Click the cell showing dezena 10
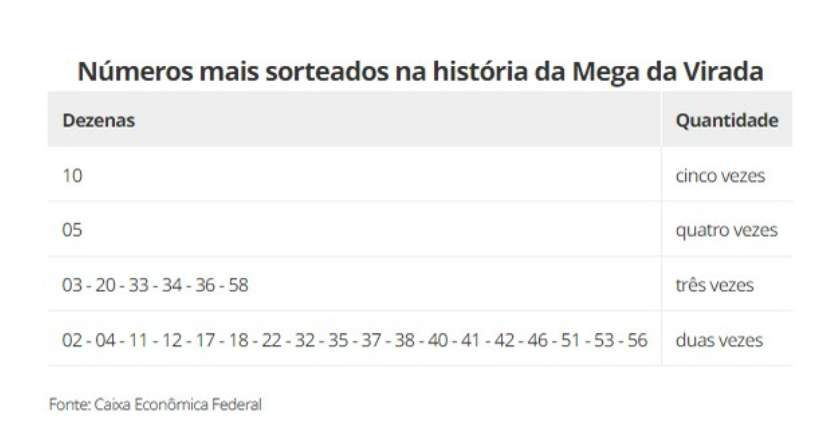 [x=72, y=175]
